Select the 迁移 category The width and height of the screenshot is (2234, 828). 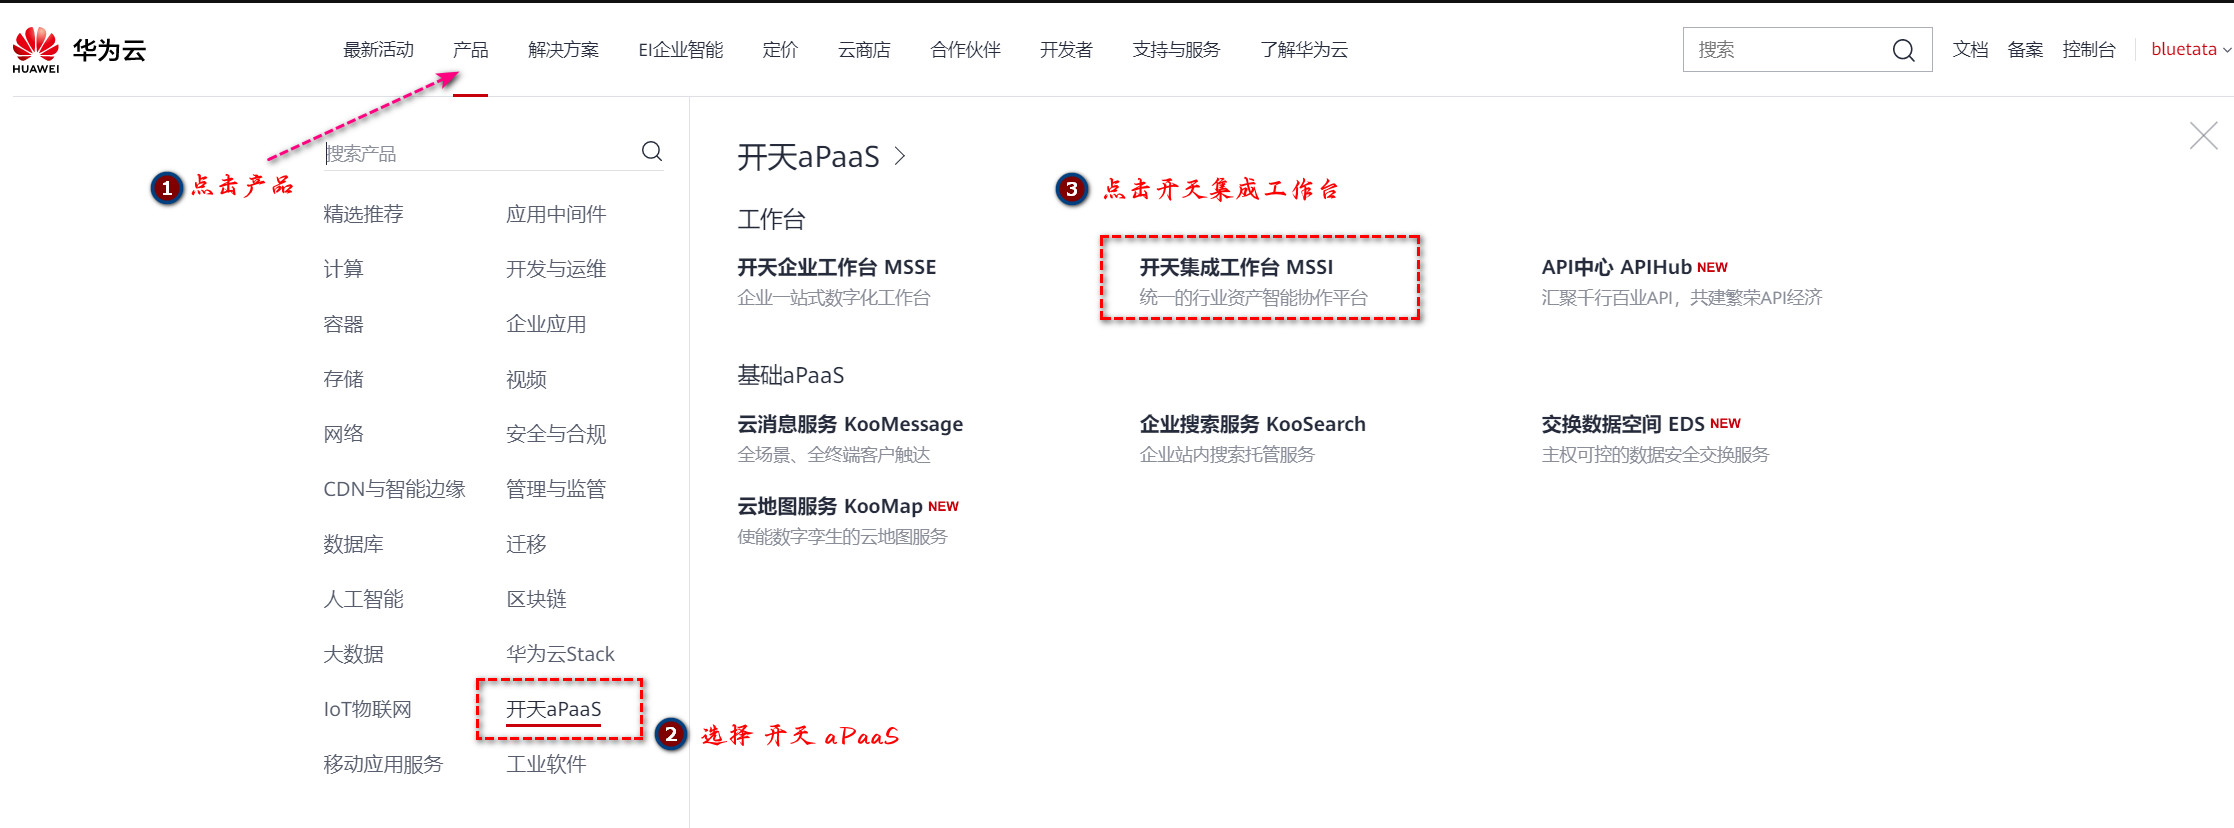(526, 544)
